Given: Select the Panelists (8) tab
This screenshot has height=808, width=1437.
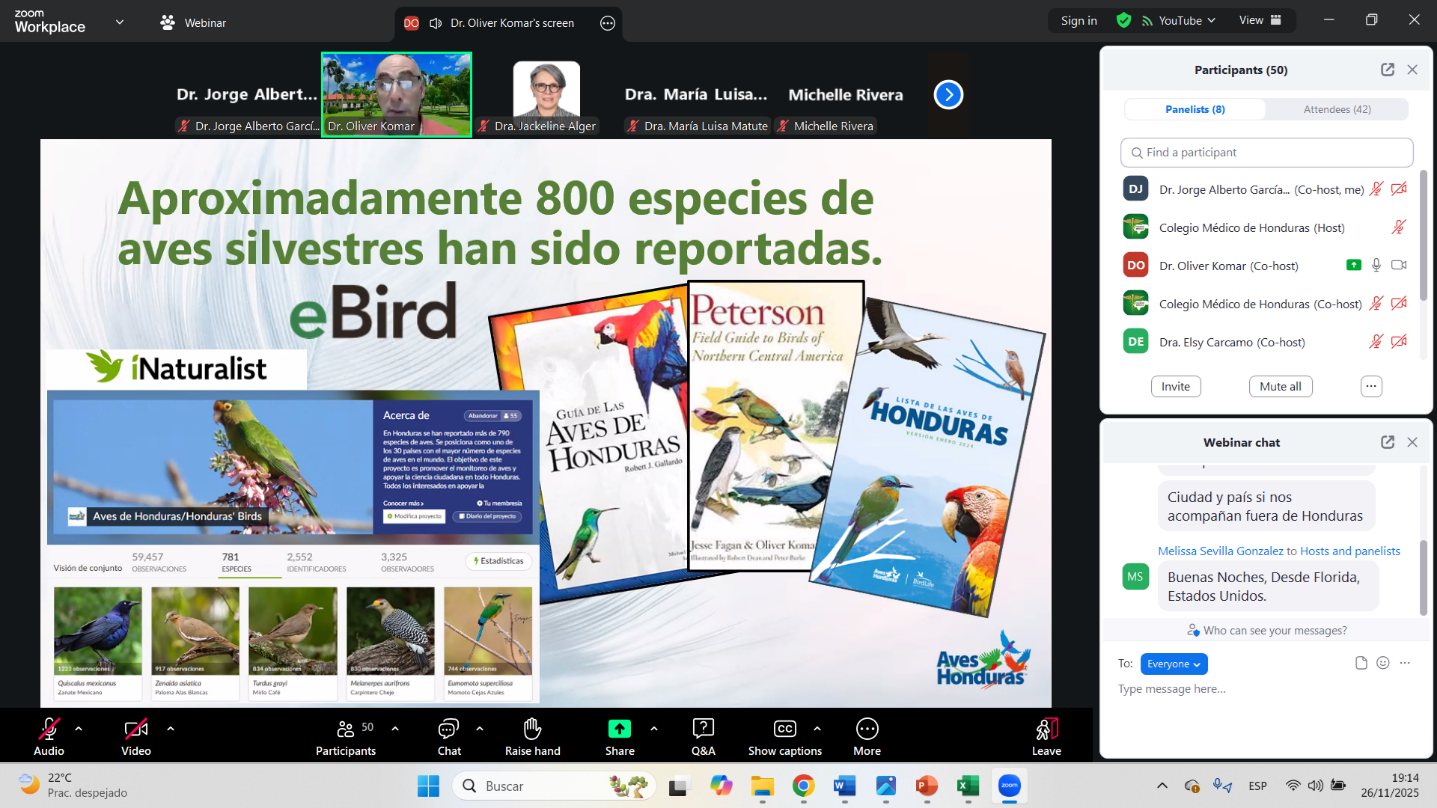Looking at the screenshot, I should click(x=1195, y=109).
